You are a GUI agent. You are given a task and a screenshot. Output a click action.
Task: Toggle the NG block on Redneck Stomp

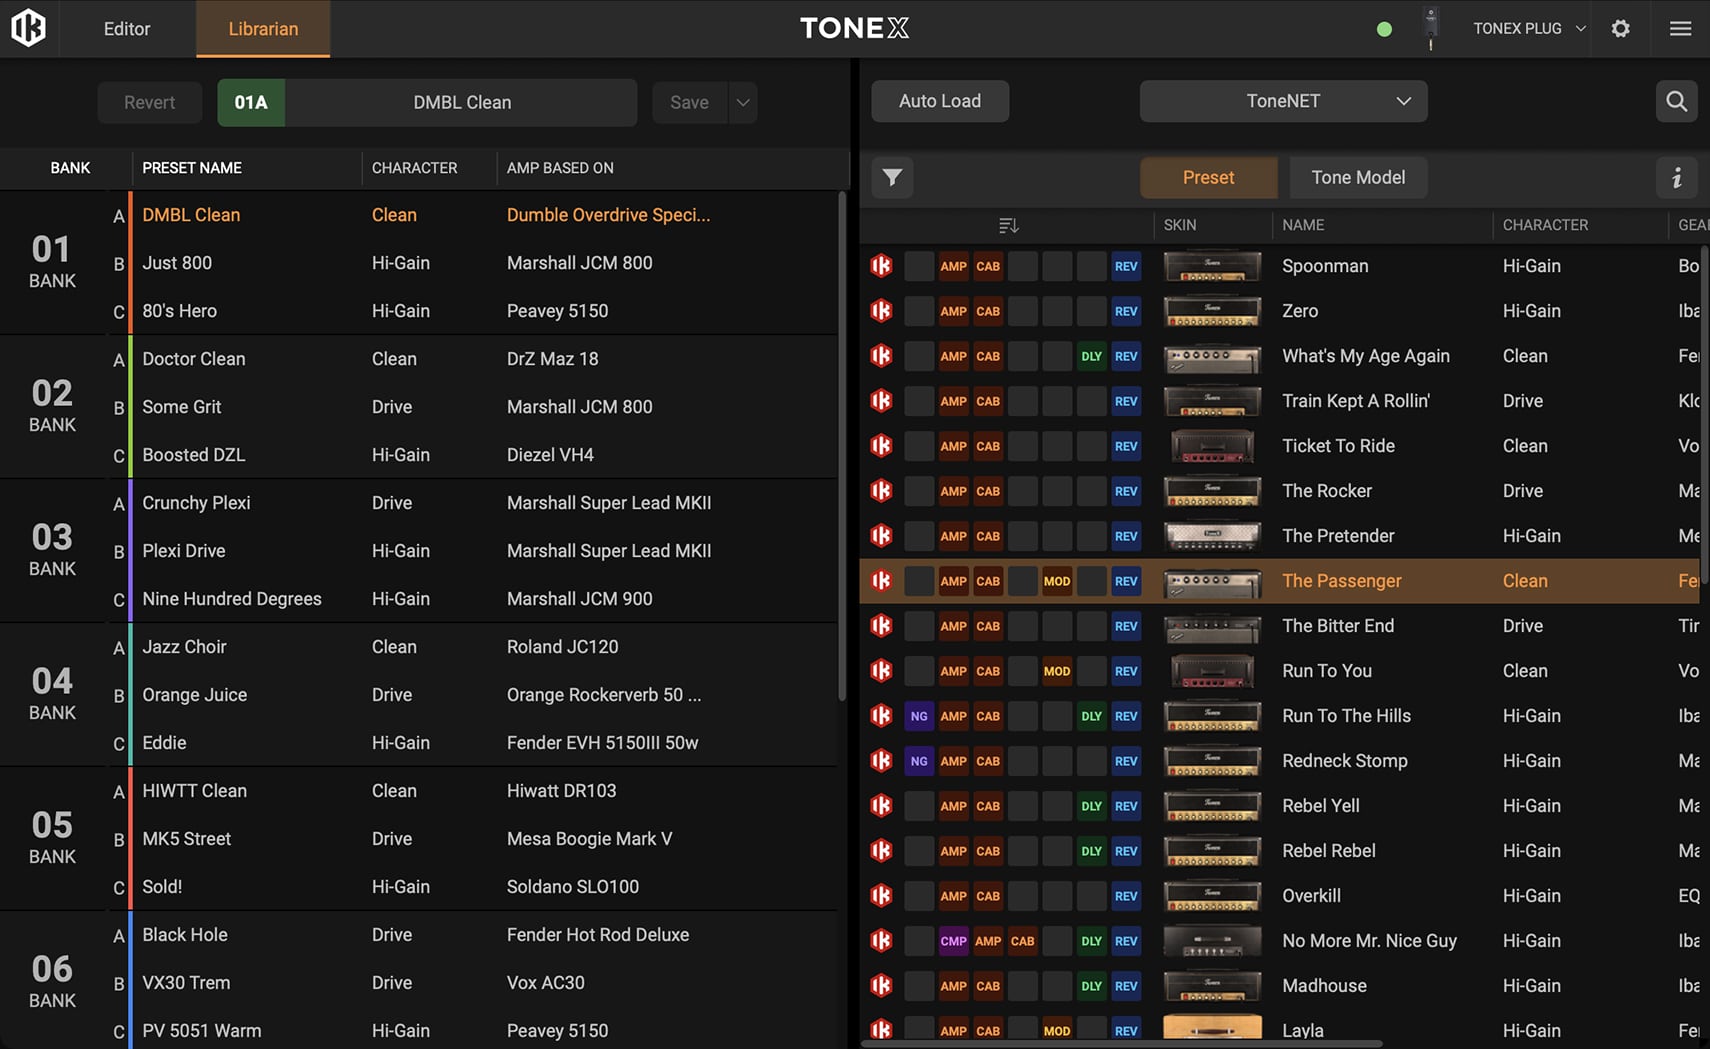pyautogui.click(x=918, y=761)
